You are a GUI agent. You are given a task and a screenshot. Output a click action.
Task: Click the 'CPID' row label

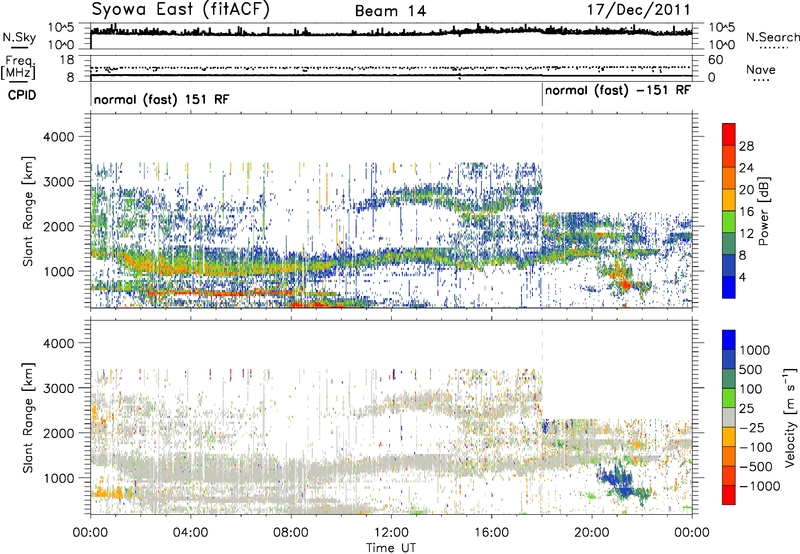point(22,95)
